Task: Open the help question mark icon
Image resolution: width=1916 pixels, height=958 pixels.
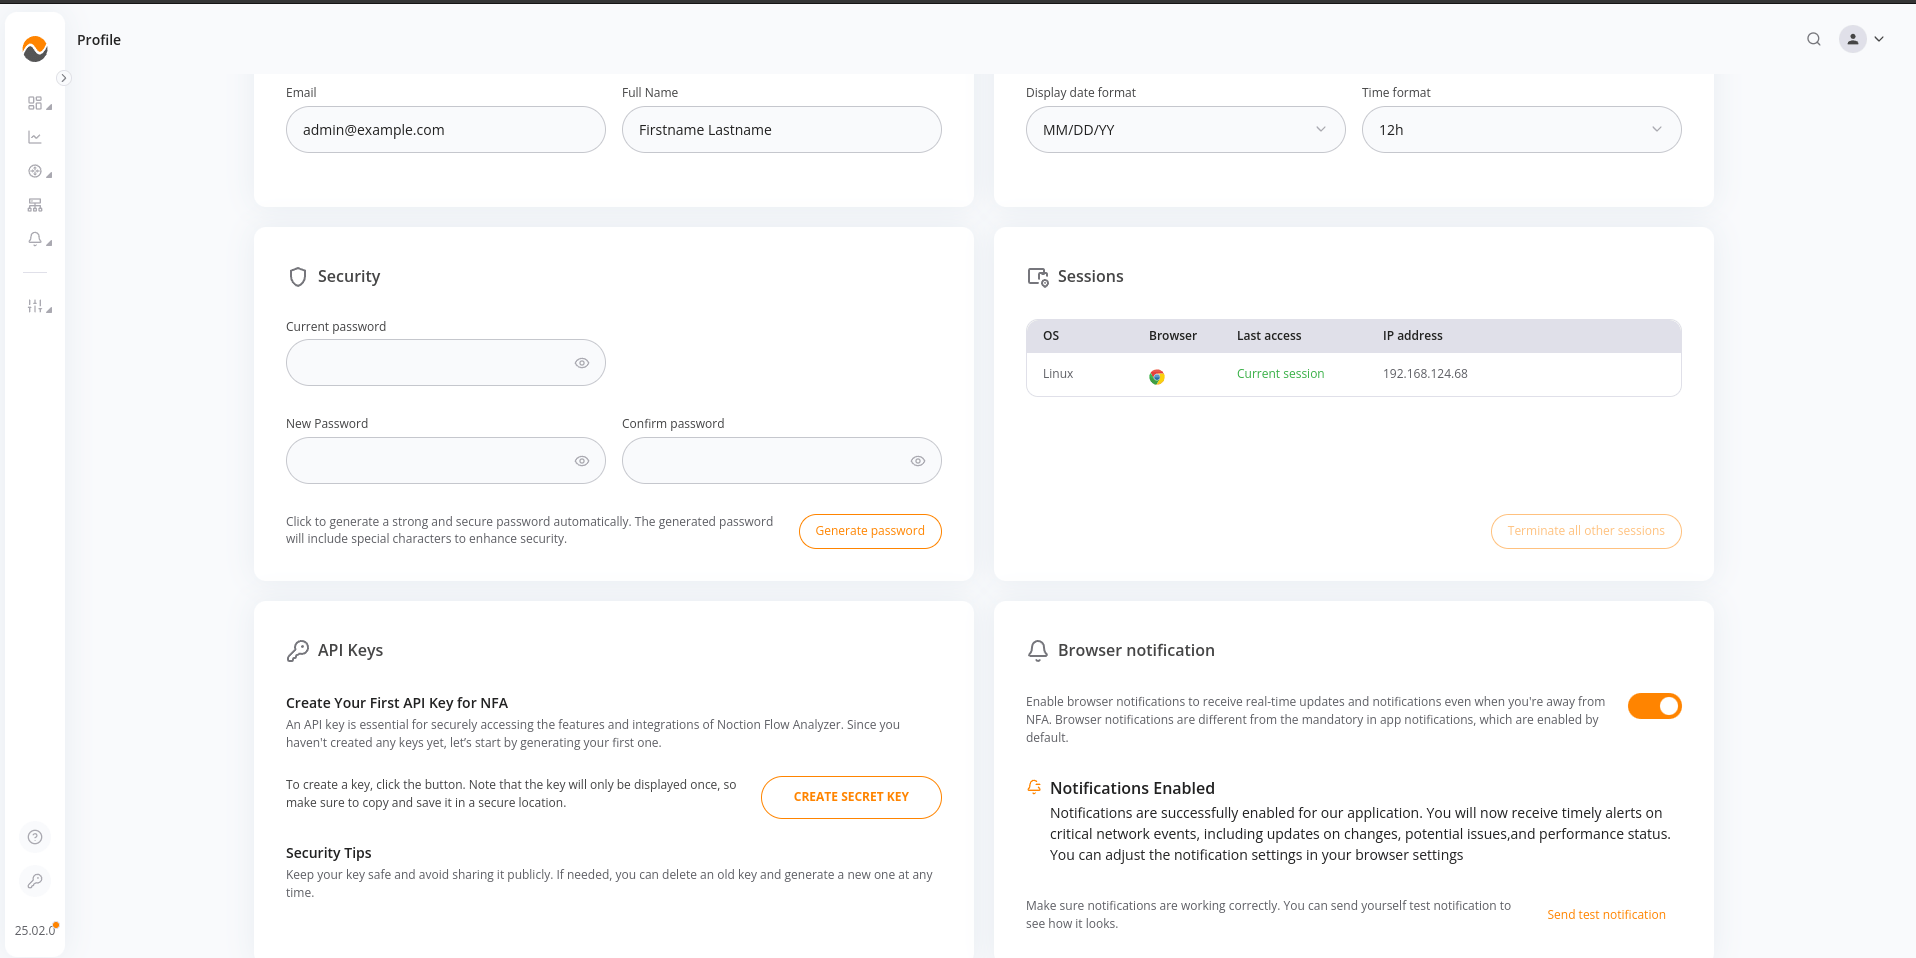Action: tap(35, 837)
